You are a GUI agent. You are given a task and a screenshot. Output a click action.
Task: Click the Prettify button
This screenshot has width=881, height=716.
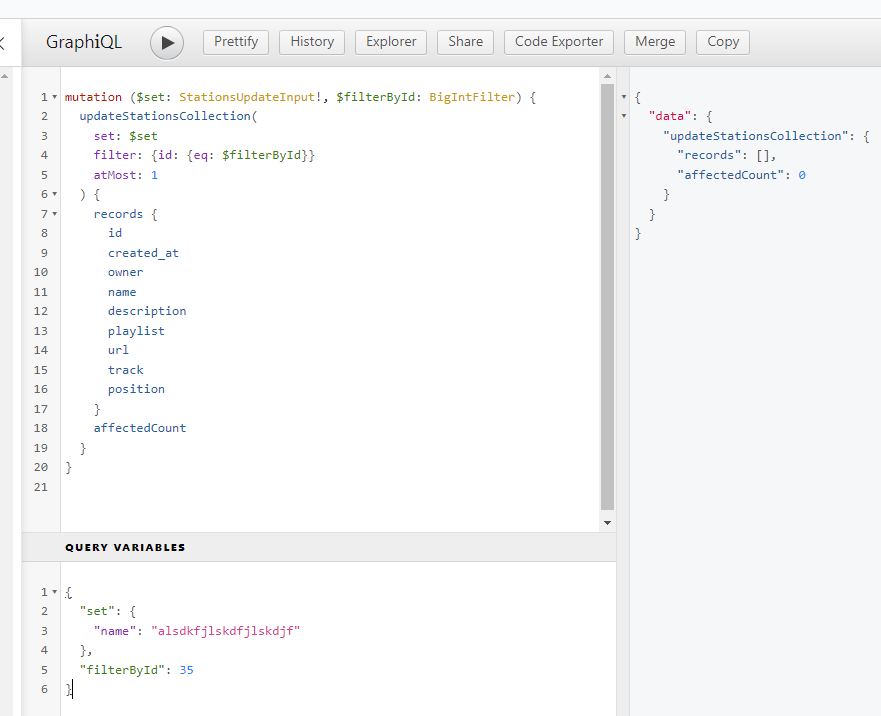[x=236, y=42]
